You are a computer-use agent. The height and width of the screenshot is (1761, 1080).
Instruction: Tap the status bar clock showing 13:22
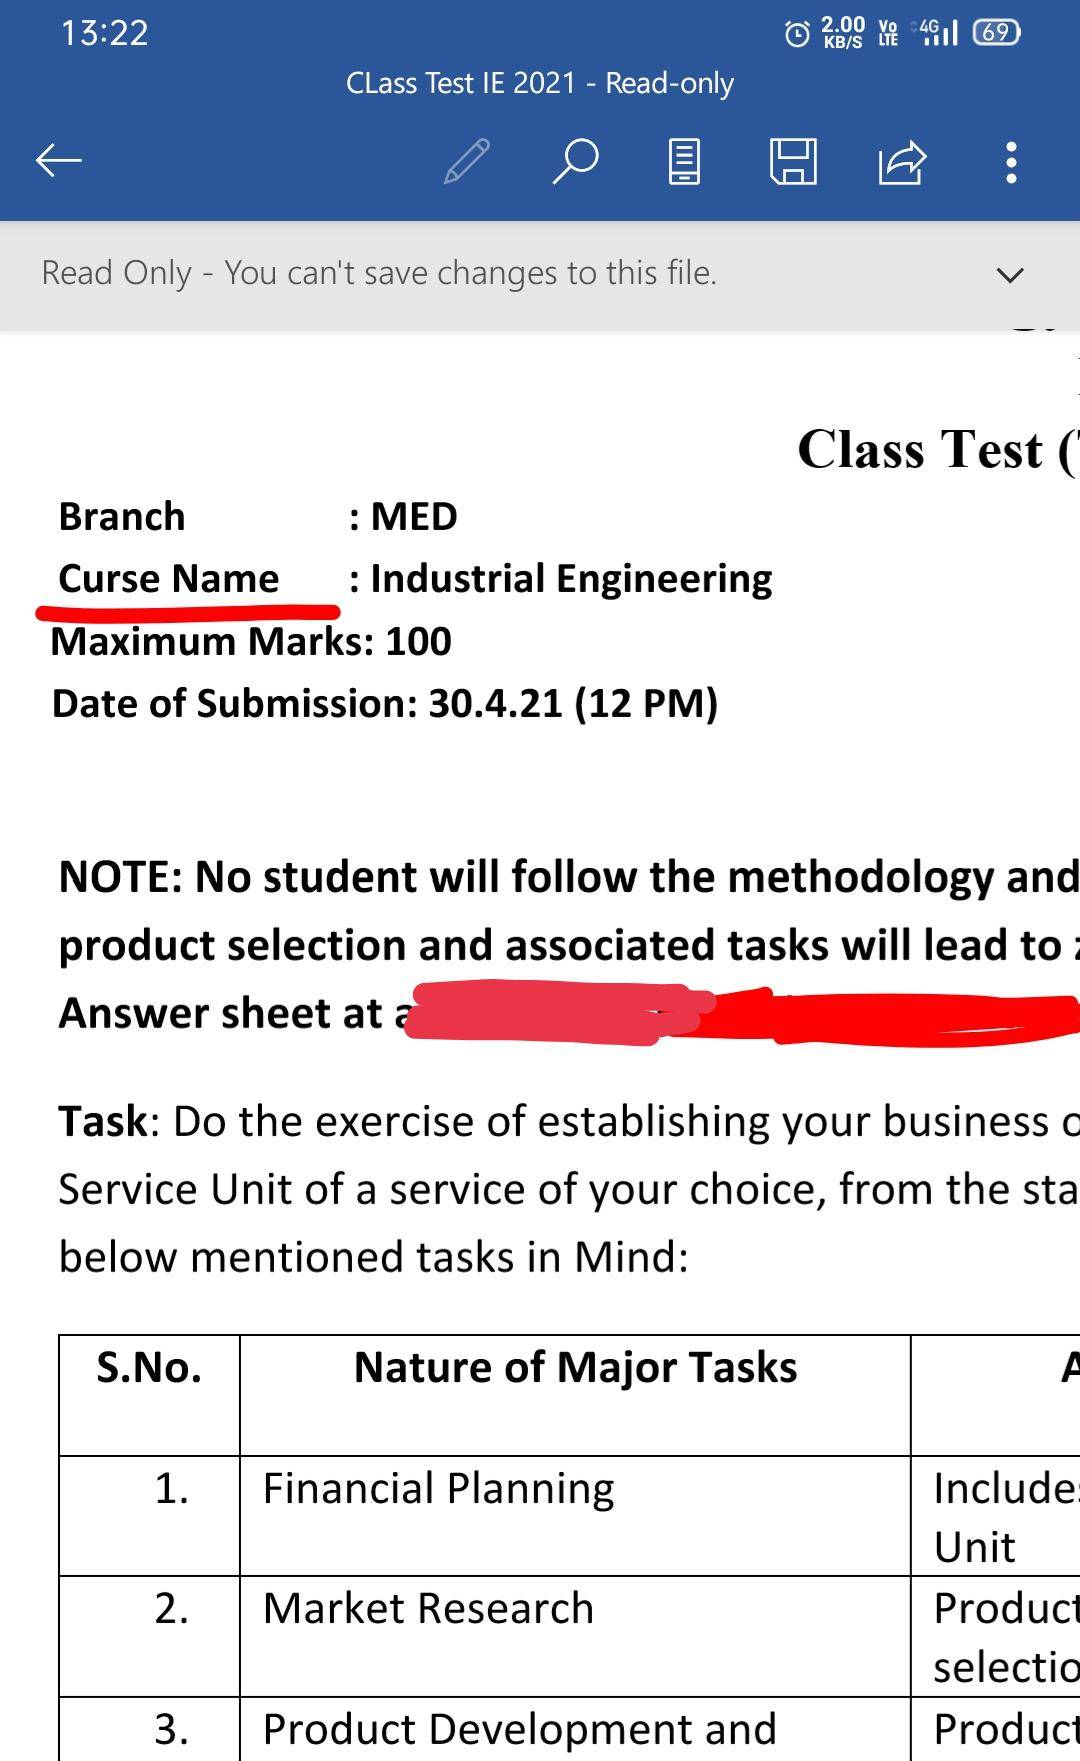pos(104,33)
